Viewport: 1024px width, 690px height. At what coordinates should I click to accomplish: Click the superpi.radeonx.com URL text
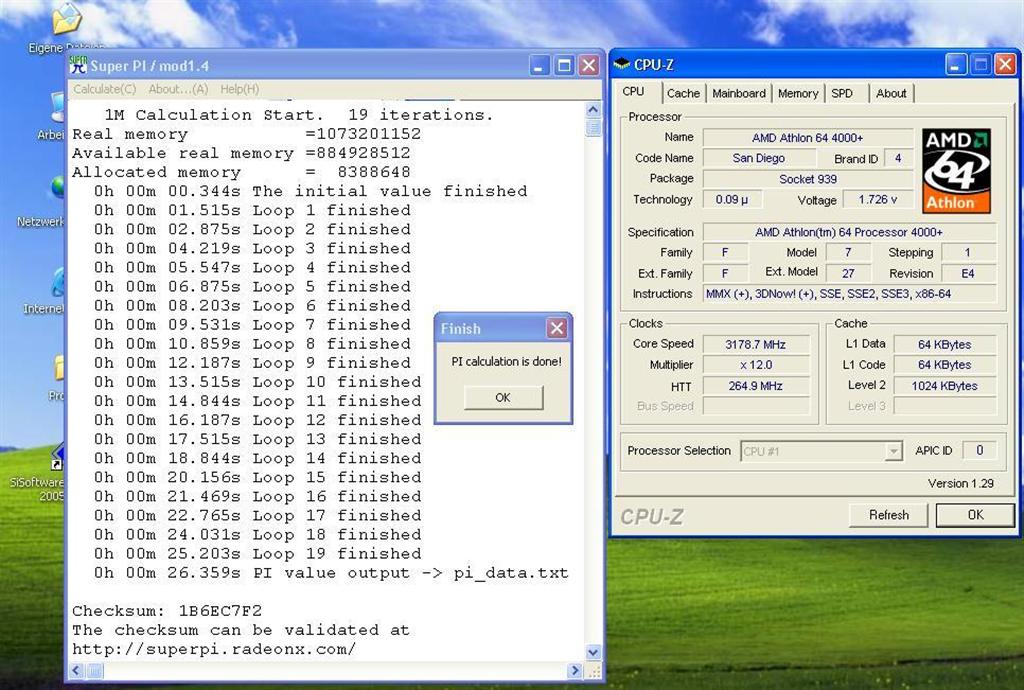pyautogui.click(x=214, y=650)
